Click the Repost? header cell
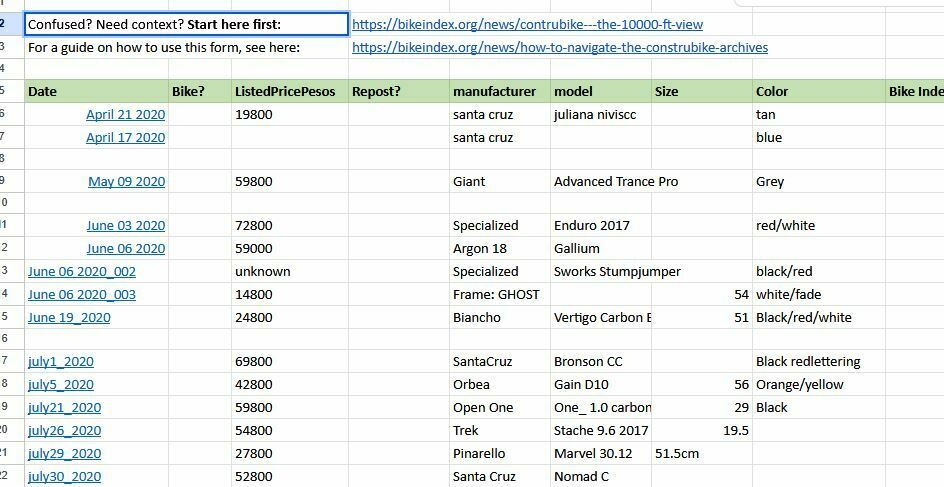The width and height of the screenshot is (944, 487). (x=397, y=91)
